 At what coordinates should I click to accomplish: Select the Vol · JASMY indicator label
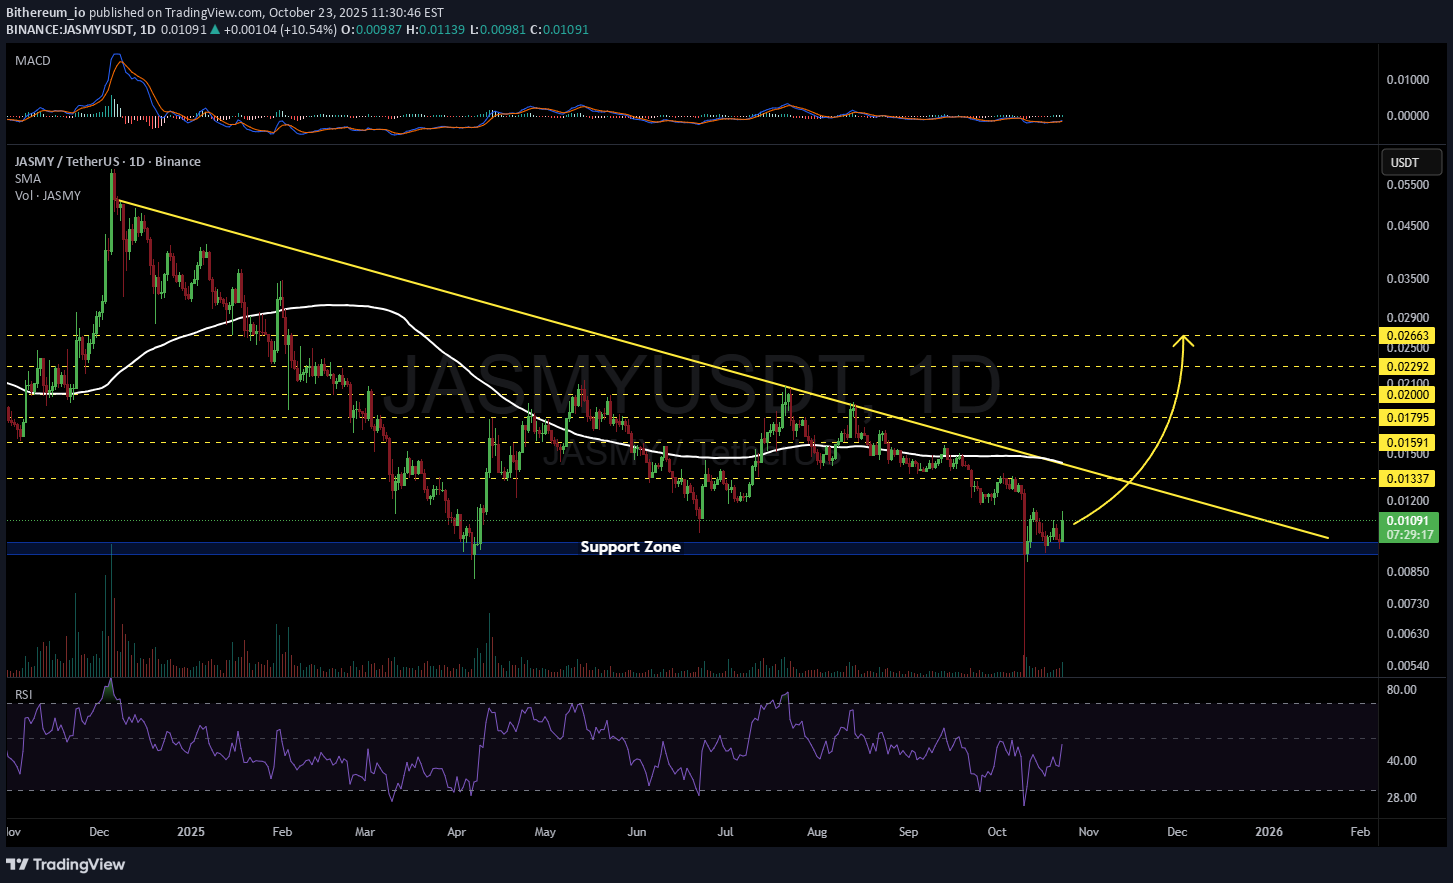pyautogui.click(x=48, y=196)
